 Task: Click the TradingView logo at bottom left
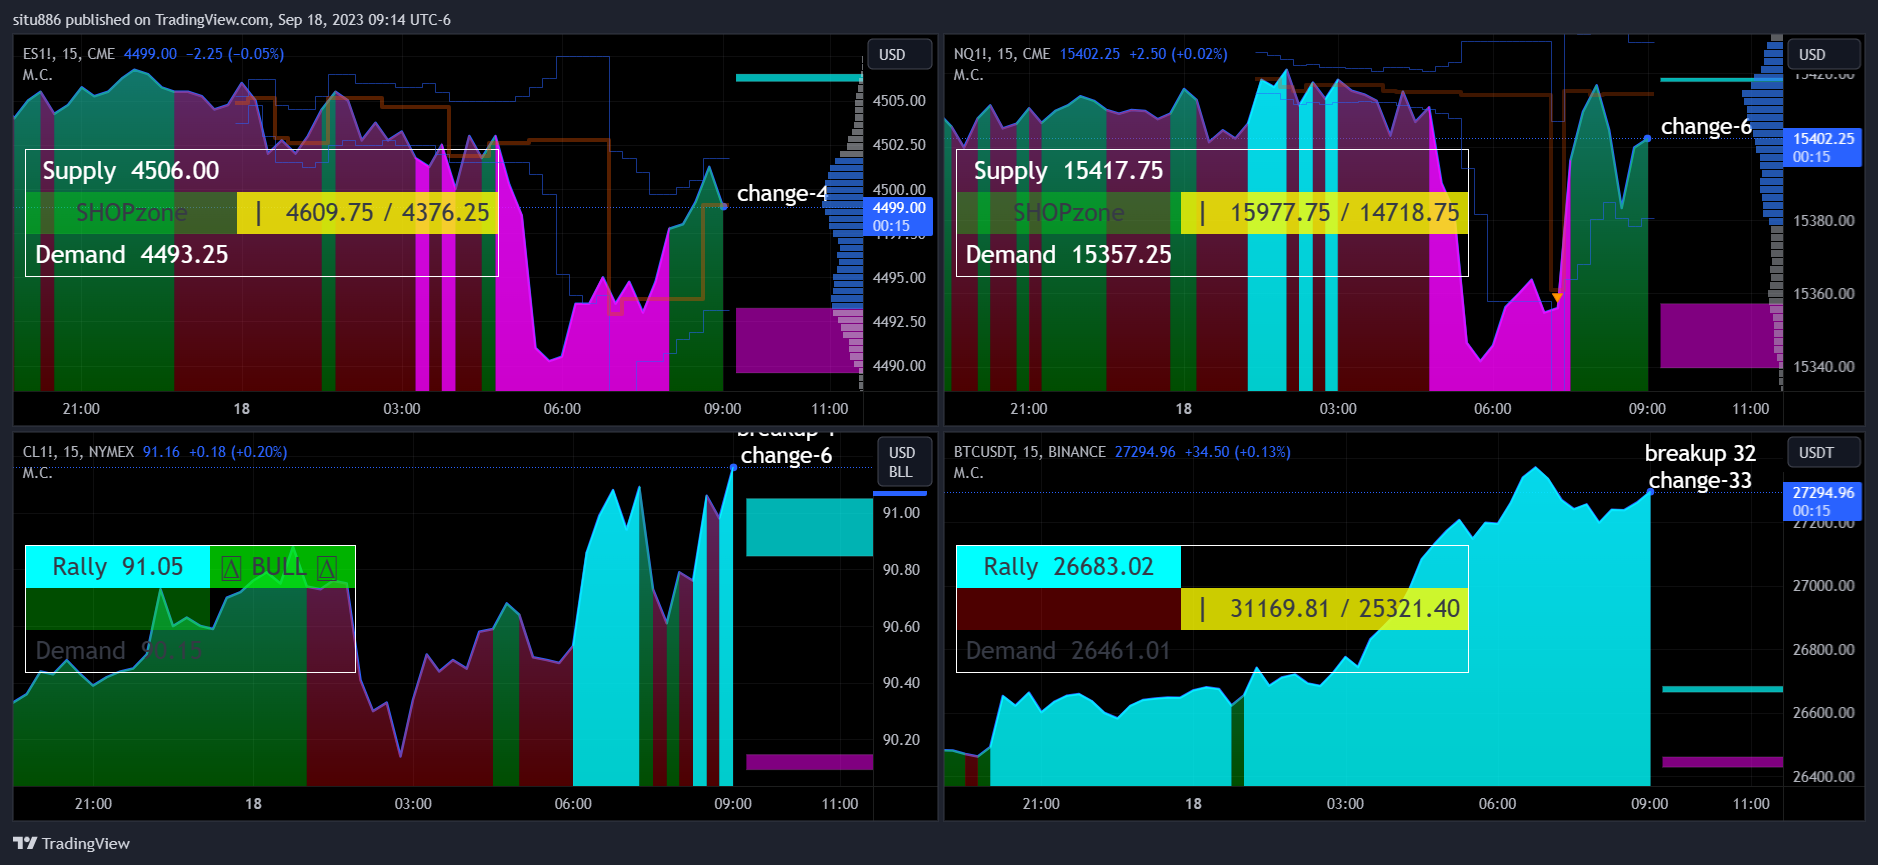(x=71, y=843)
